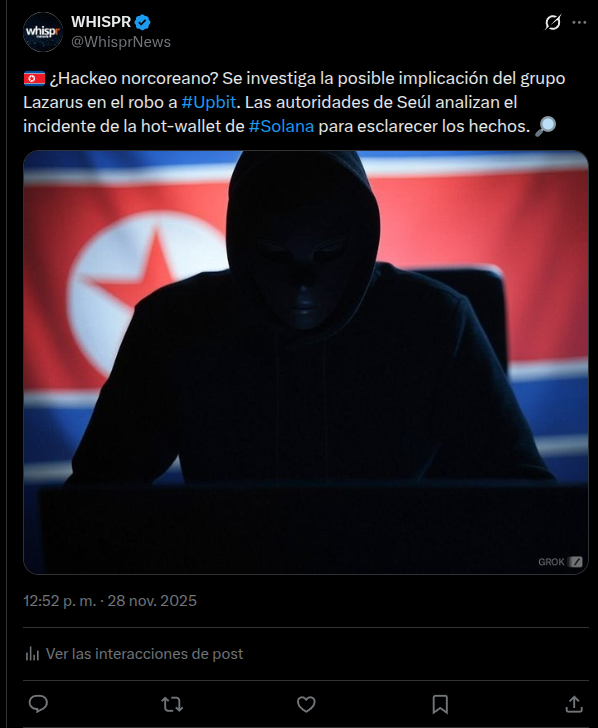Click the blue verified badge
598x728 pixels.
142,22
